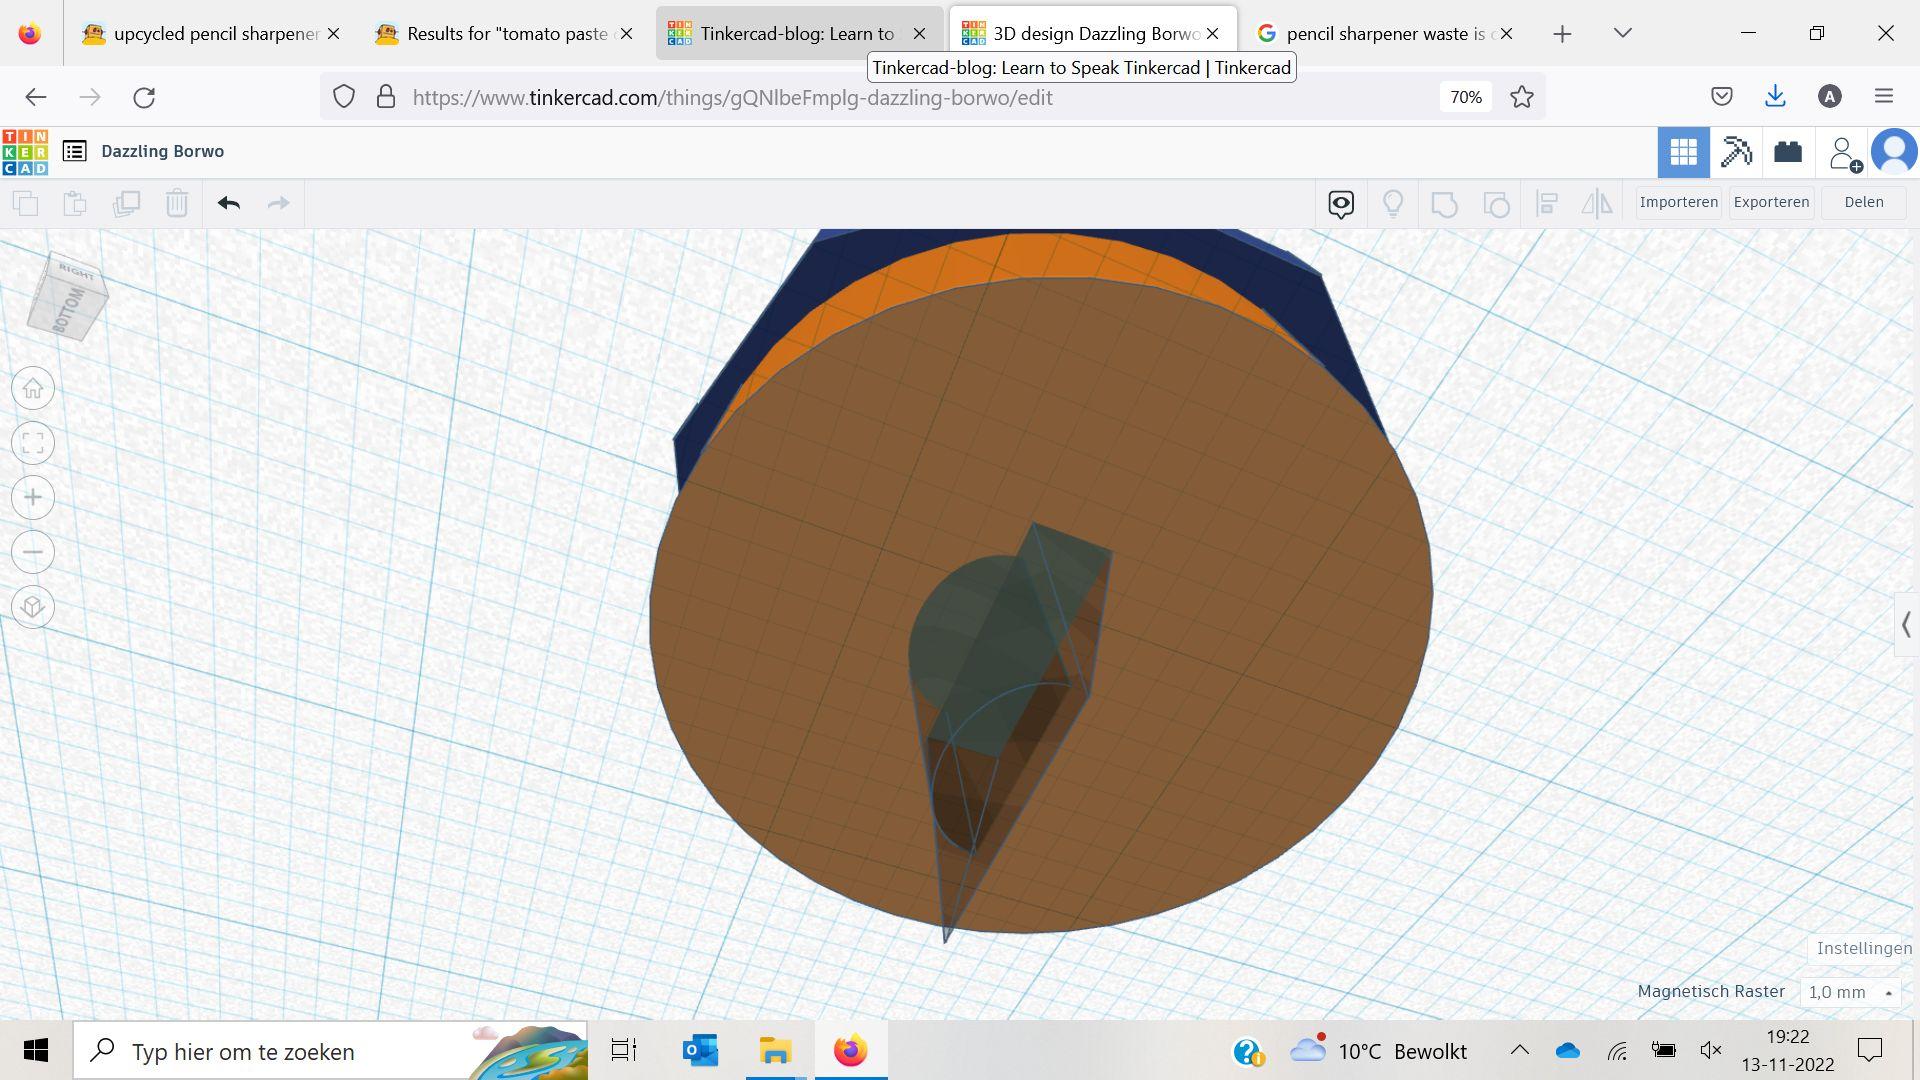The image size is (1920, 1080).
Task: Click the home view icon
Action: (x=33, y=389)
